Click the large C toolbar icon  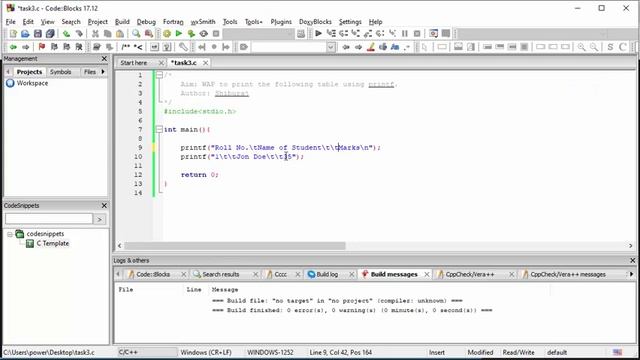(x=623, y=47)
